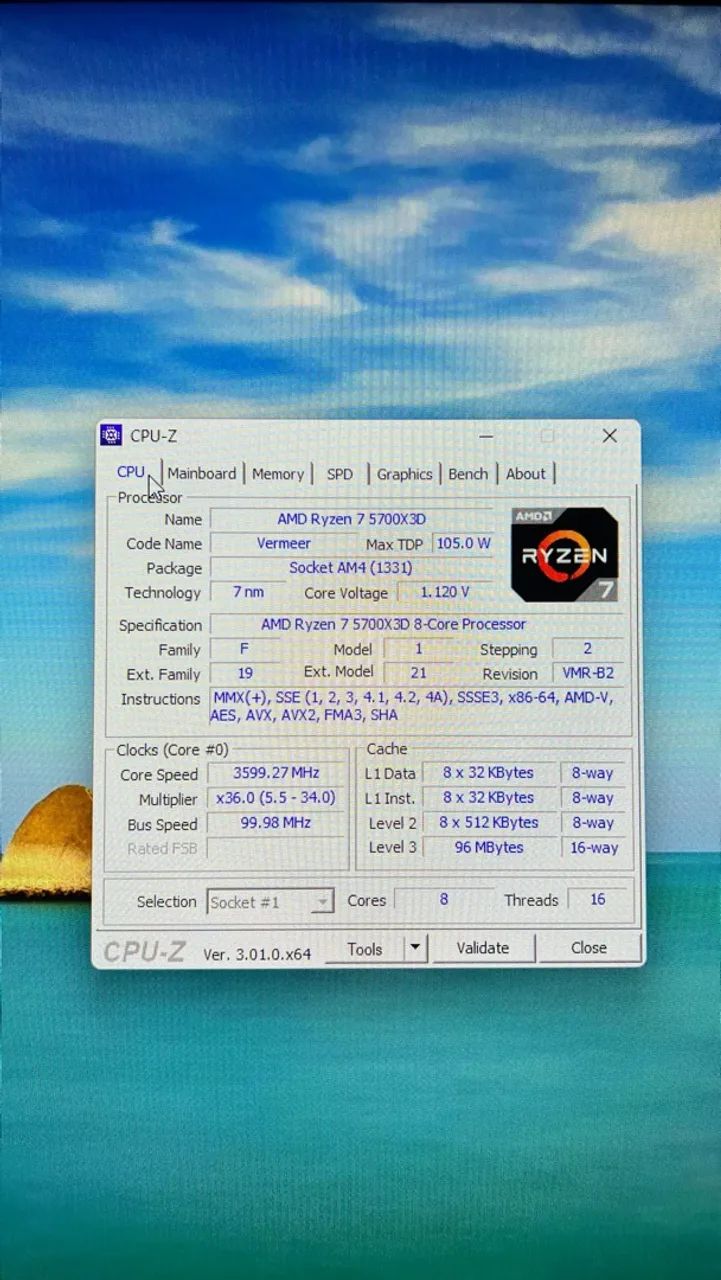This screenshot has height=1280, width=721.
Task: Click the Validate button
Action: (483, 948)
